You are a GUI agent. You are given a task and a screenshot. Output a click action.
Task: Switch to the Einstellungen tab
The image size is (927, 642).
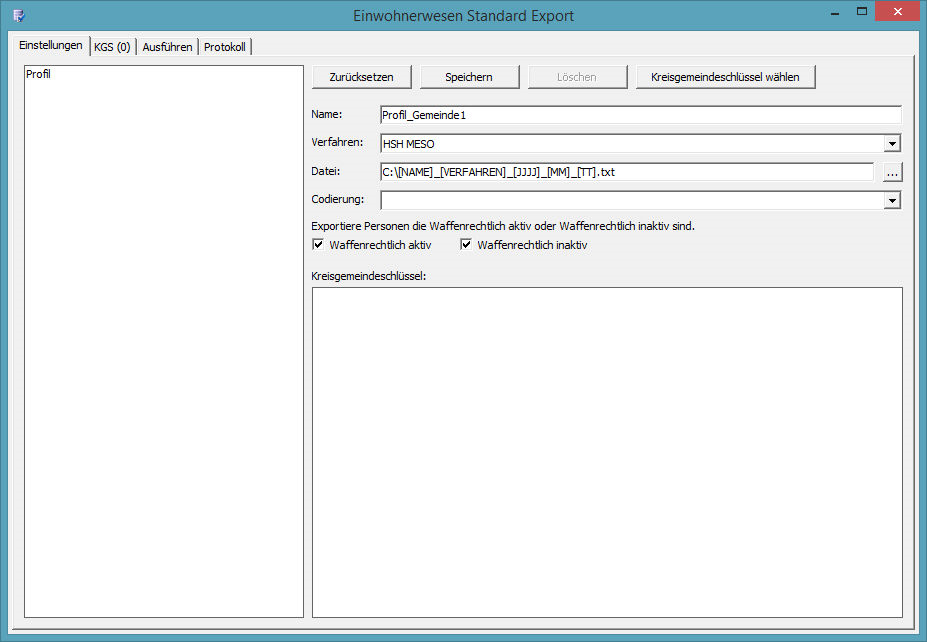click(51, 46)
